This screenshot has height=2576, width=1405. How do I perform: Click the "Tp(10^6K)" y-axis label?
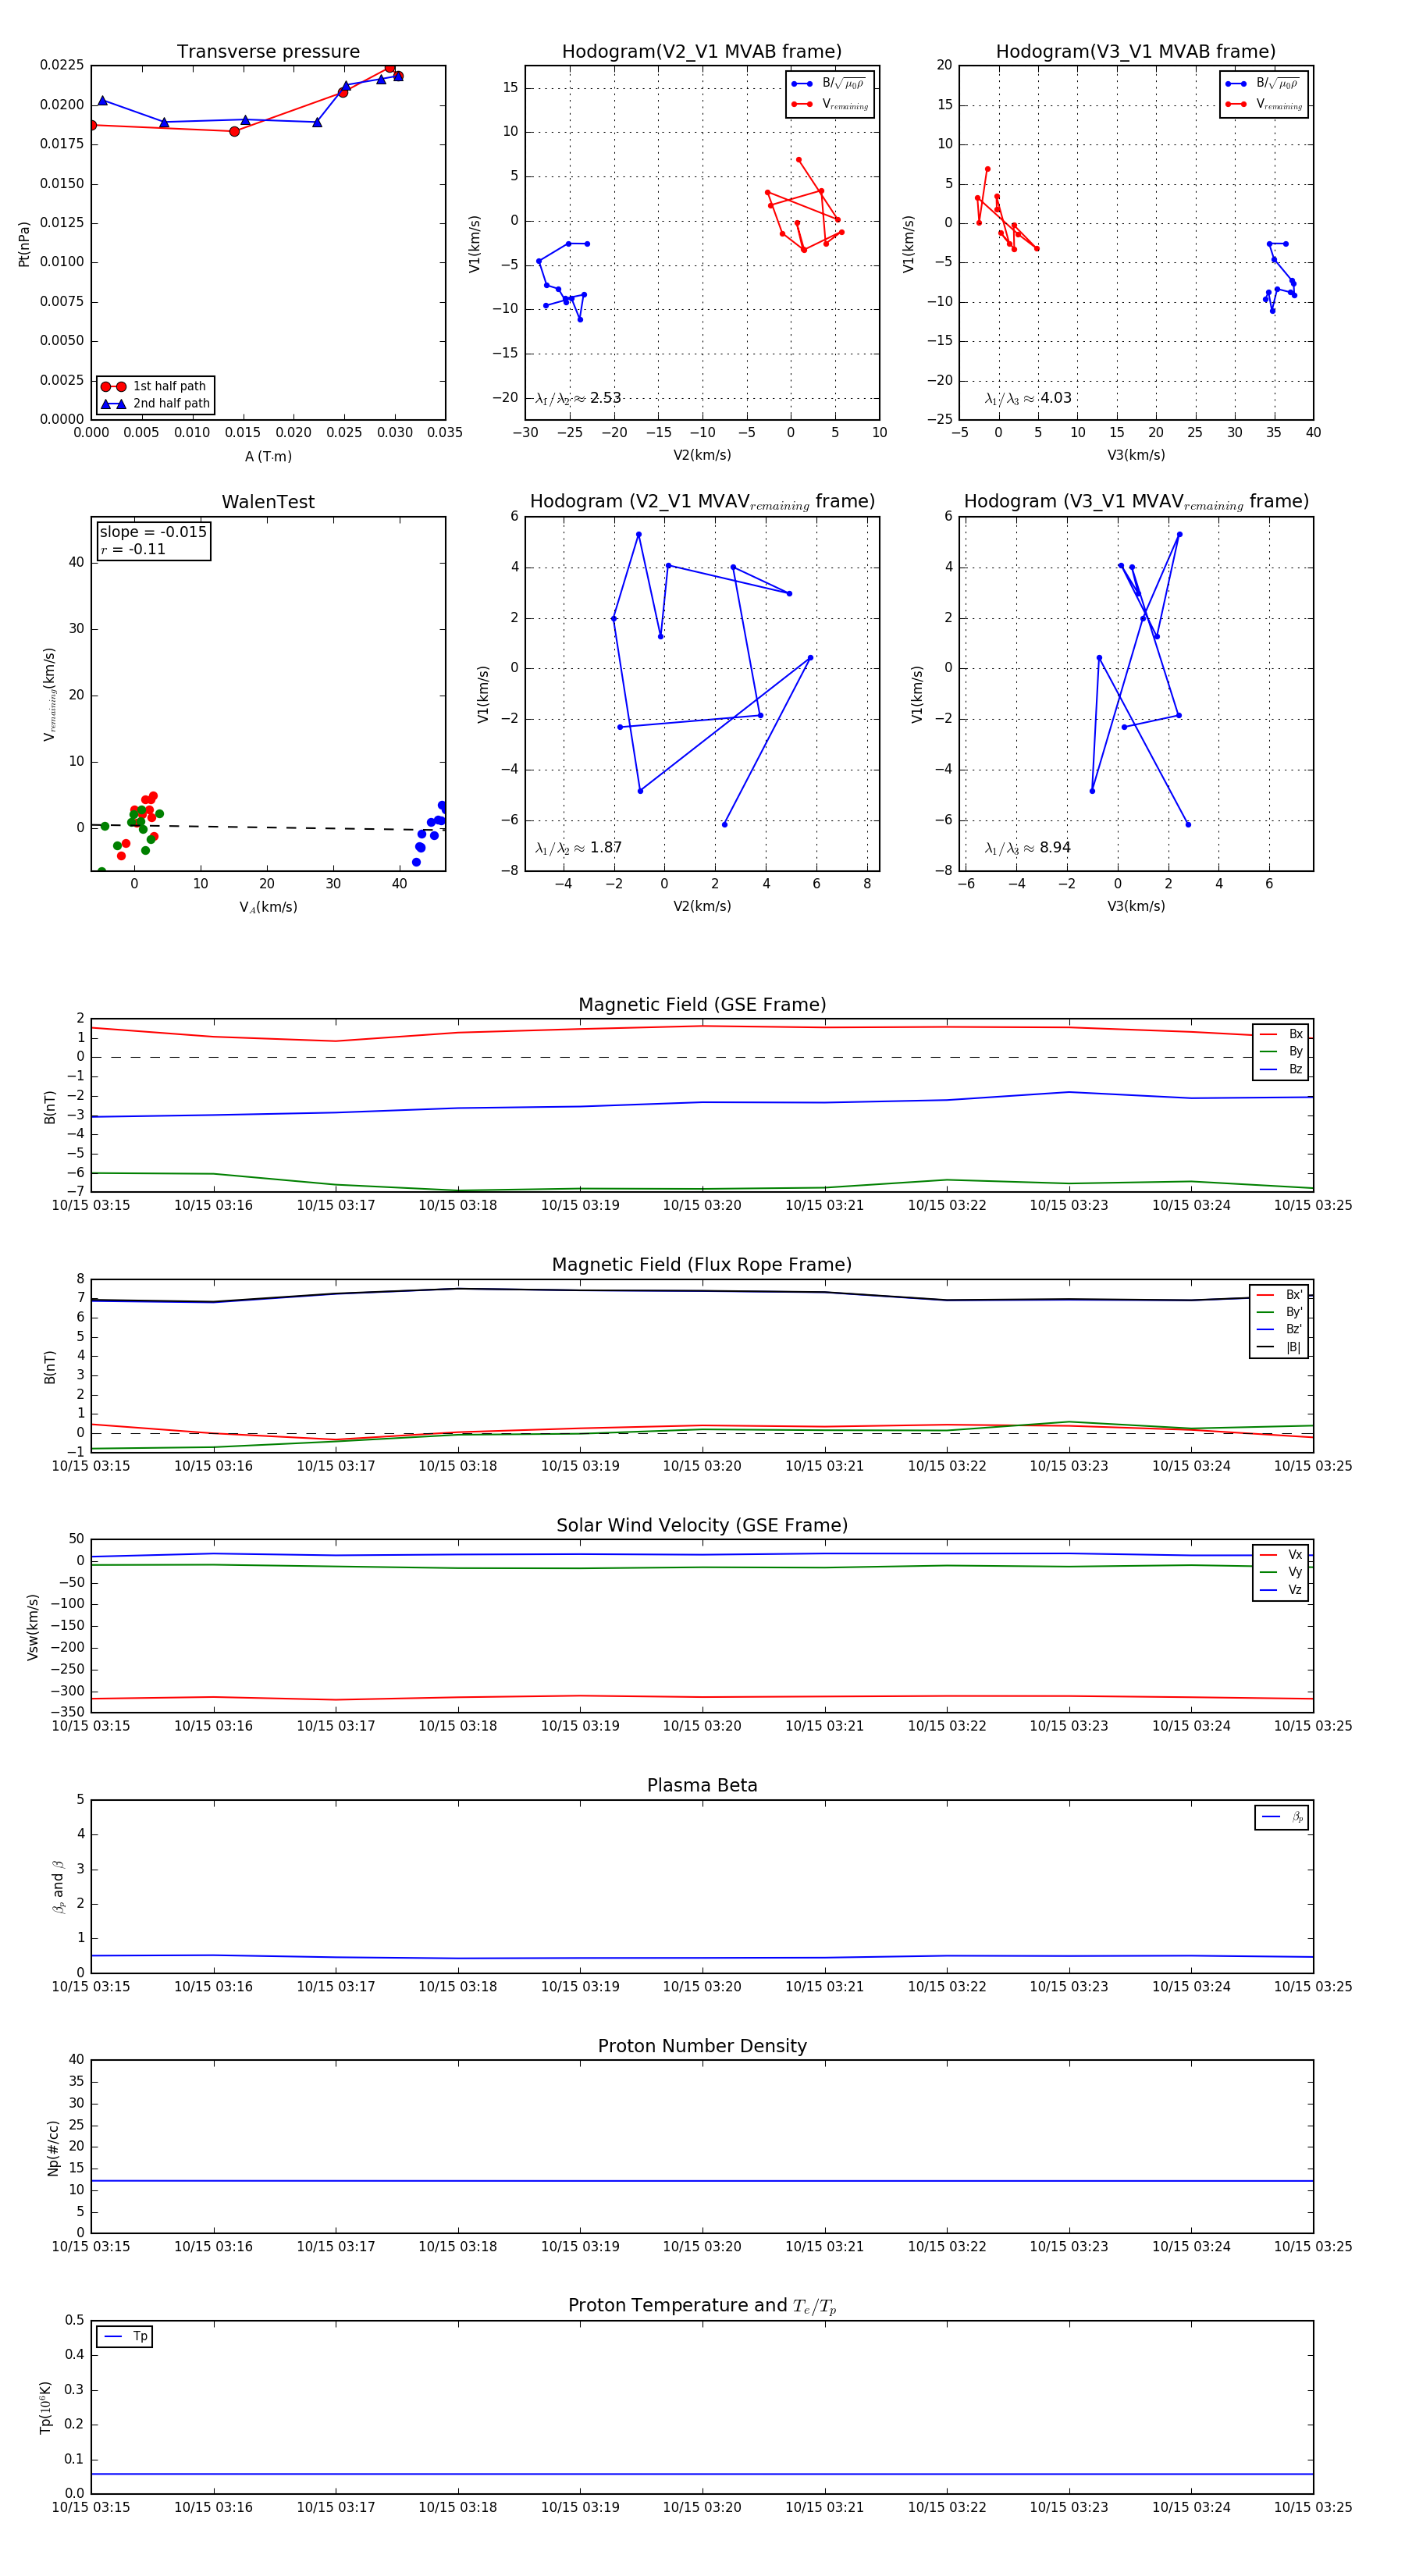click(x=45, y=2408)
